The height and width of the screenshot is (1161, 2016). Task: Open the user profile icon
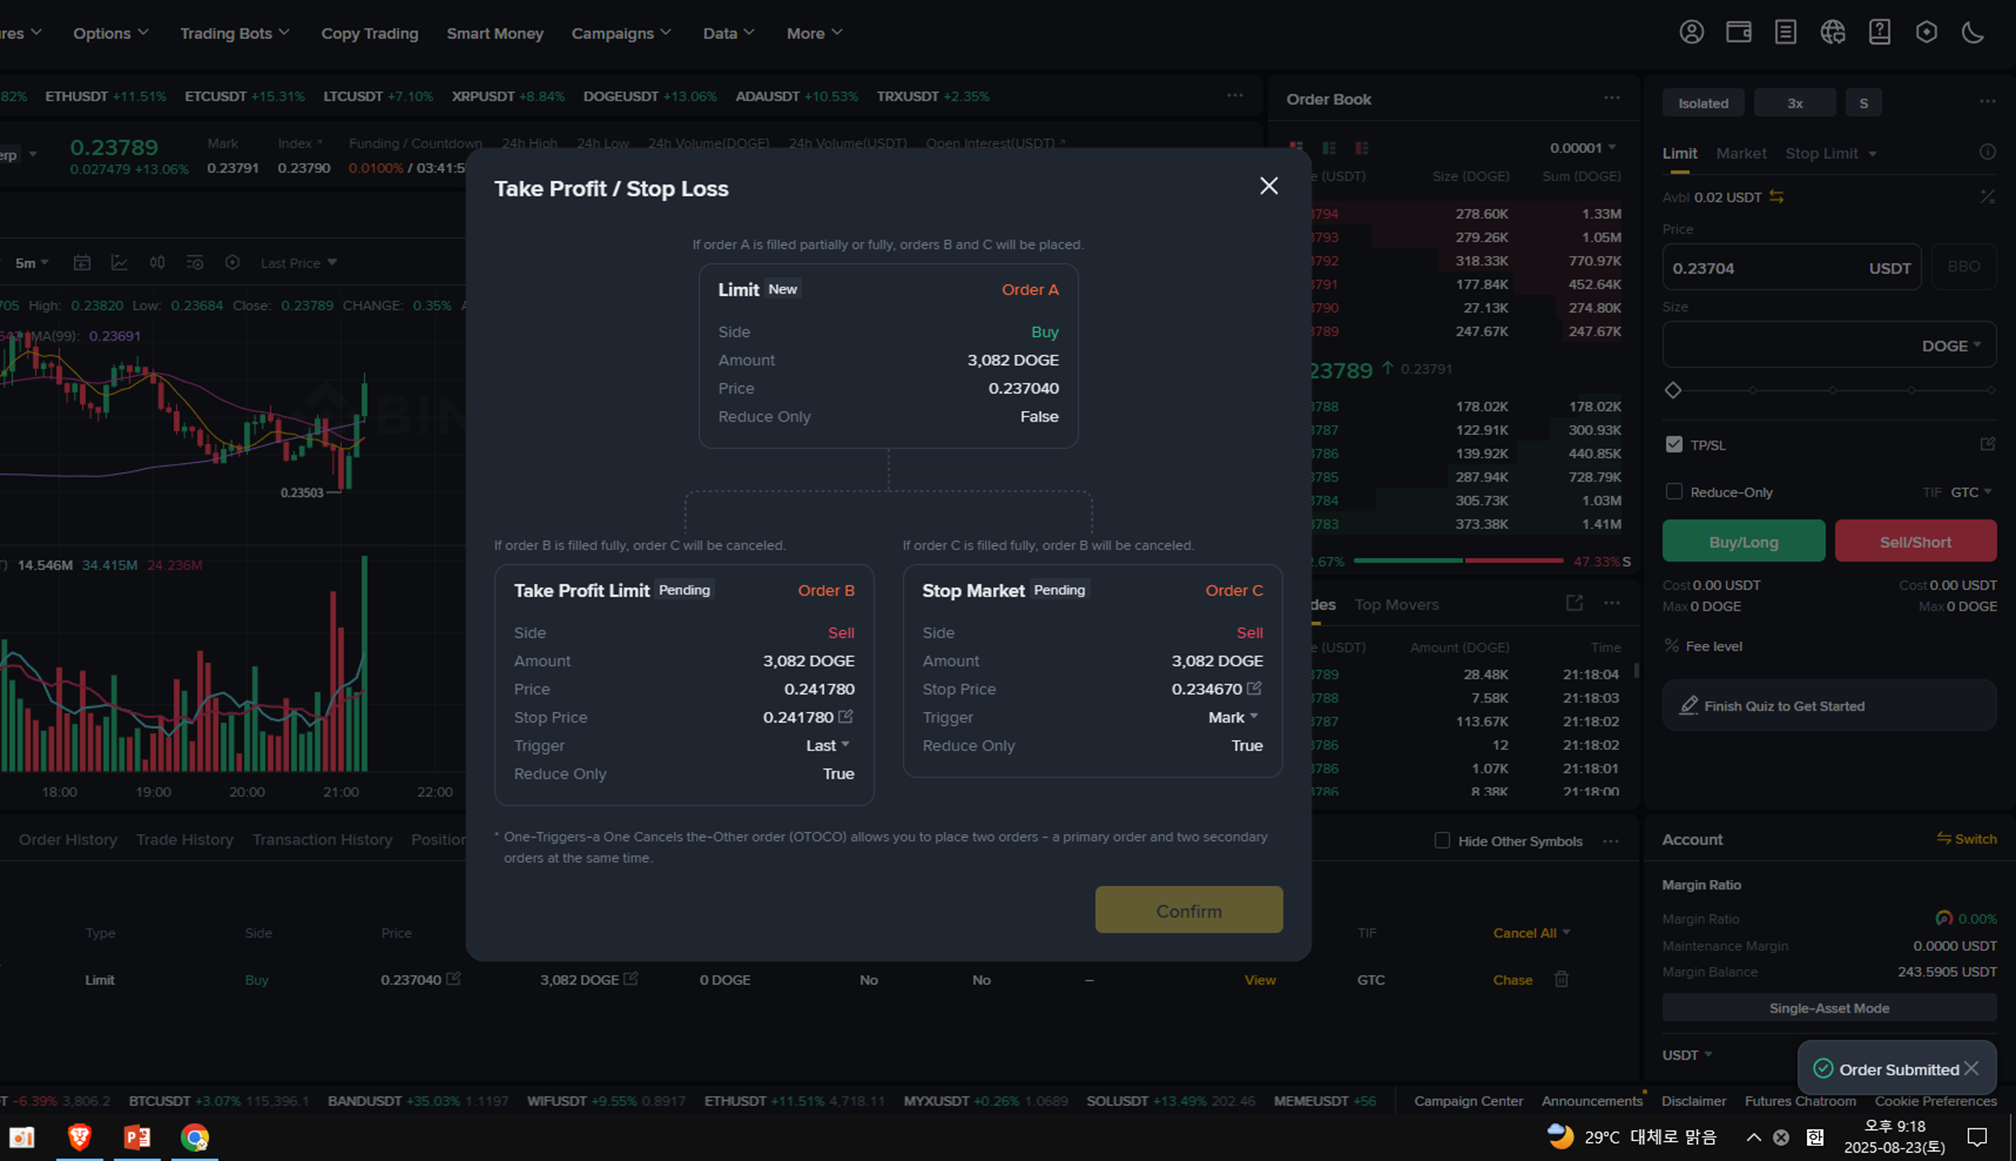(x=1691, y=33)
